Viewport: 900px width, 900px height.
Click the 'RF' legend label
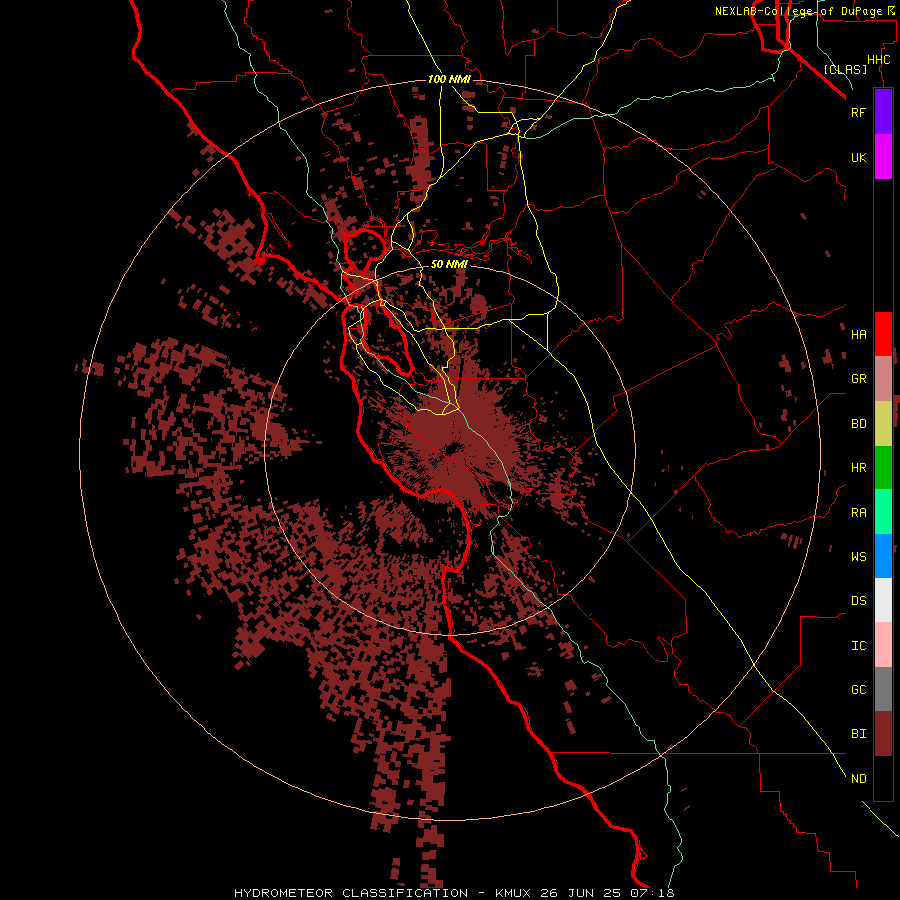[x=858, y=112]
